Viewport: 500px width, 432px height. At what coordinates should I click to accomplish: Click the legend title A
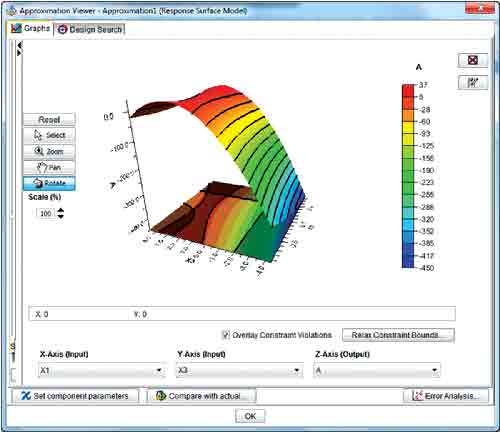click(x=419, y=67)
